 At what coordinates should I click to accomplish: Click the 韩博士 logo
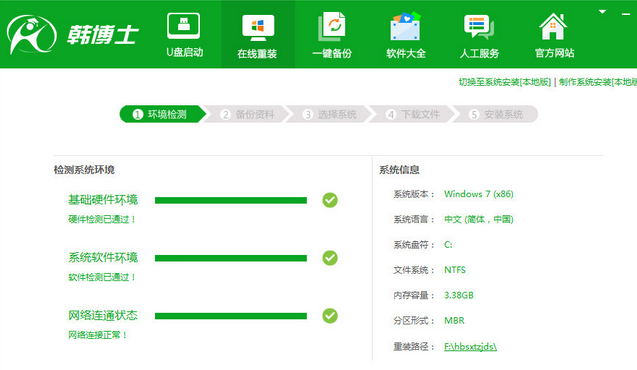tap(73, 35)
